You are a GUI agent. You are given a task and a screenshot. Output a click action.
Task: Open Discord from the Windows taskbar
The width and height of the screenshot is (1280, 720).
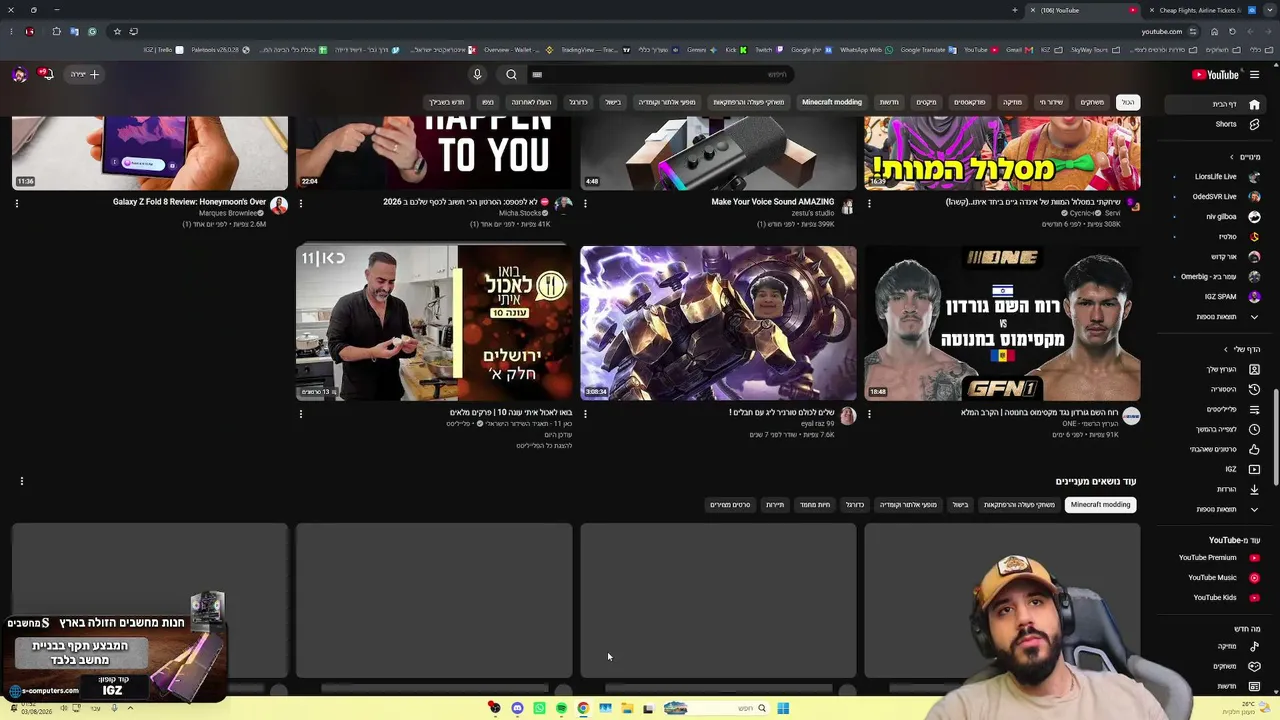tap(517, 709)
